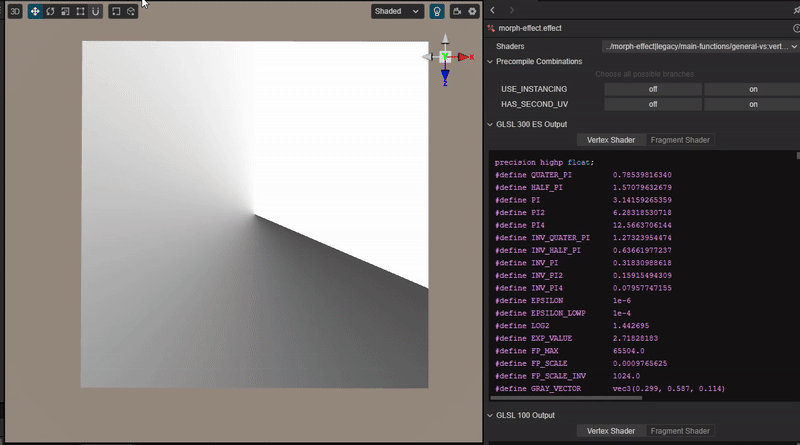Click the shader code vertical scrollbar thumb
The height and width of the screenshot is (445, 800).
(798, 155)
